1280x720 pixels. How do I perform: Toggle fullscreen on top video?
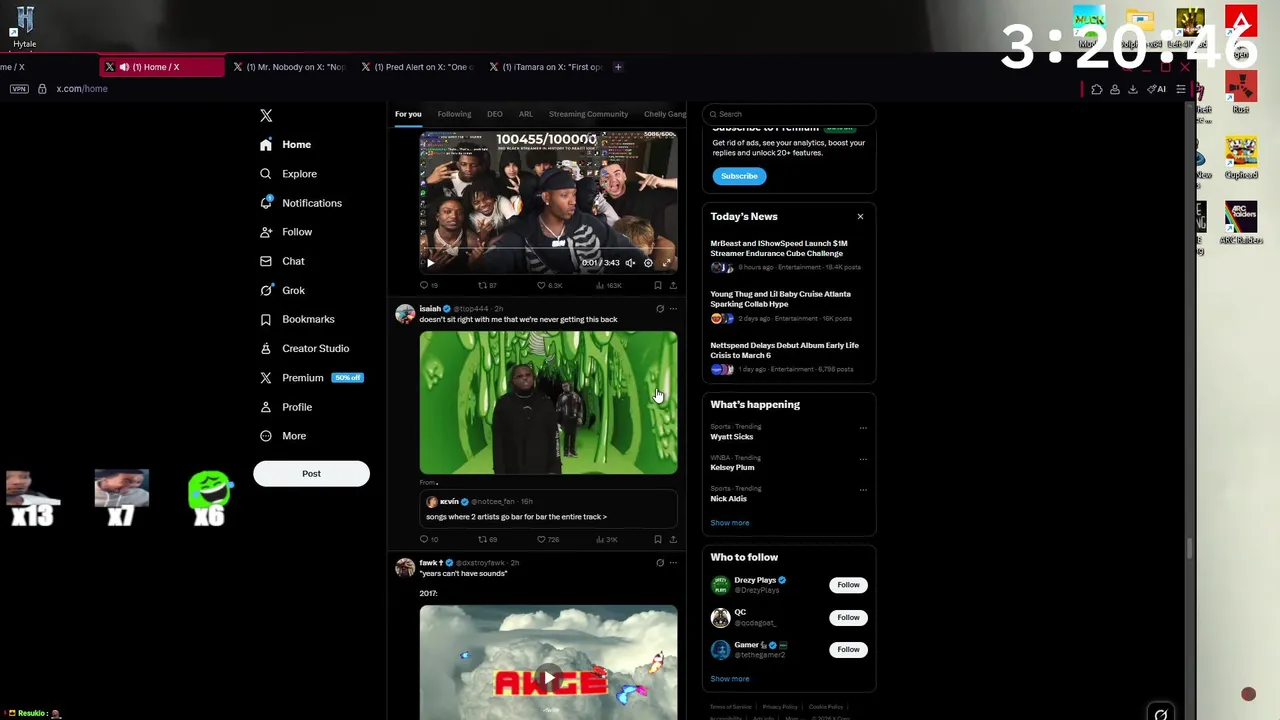point(666,263)
